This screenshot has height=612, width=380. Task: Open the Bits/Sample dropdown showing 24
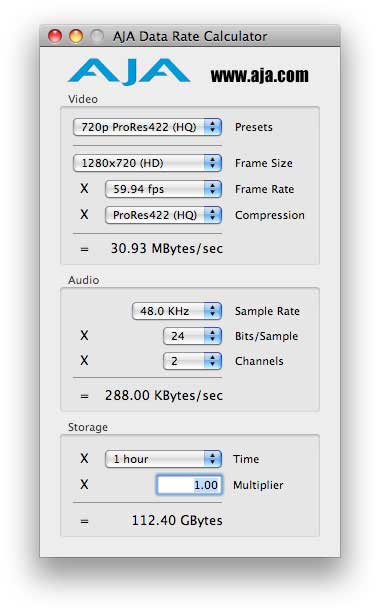(193, 336)
